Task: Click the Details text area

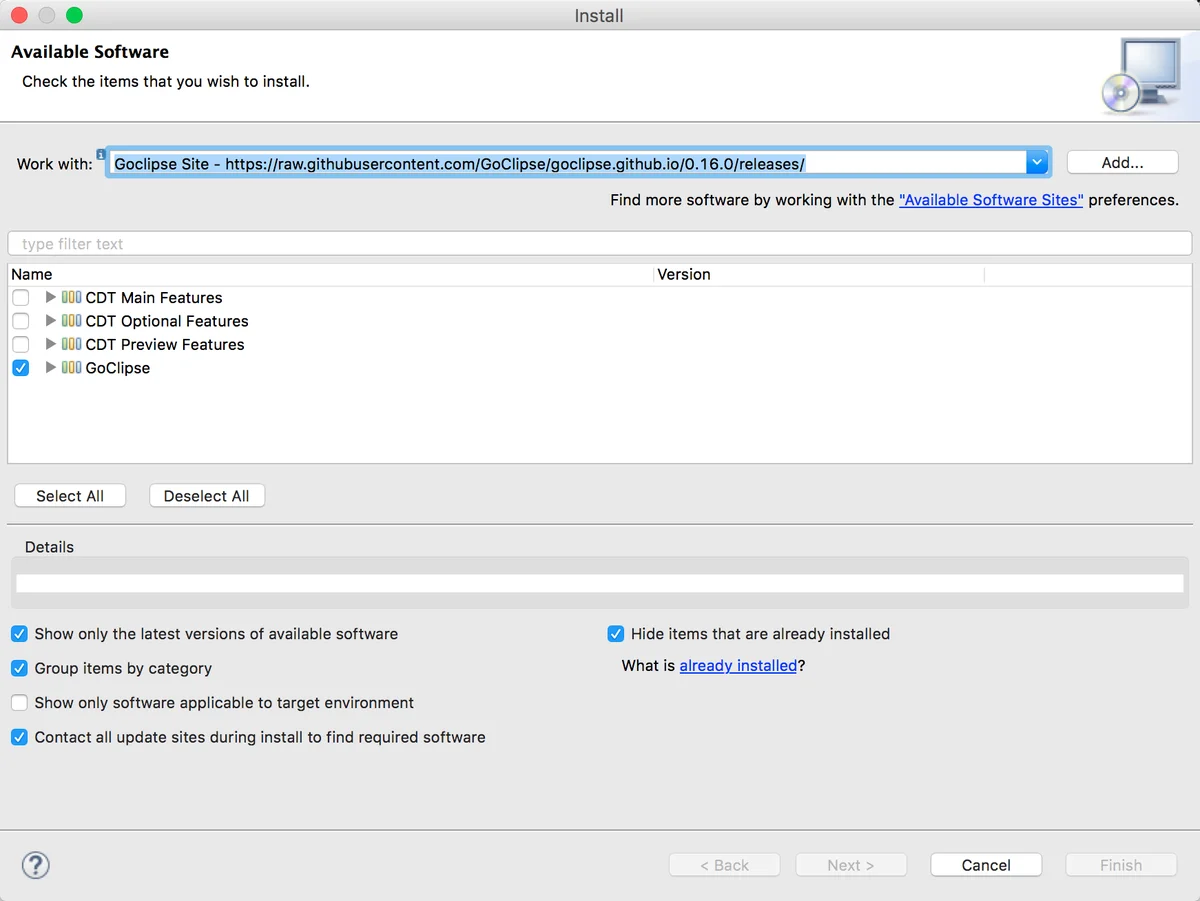Action: (600, 583)
